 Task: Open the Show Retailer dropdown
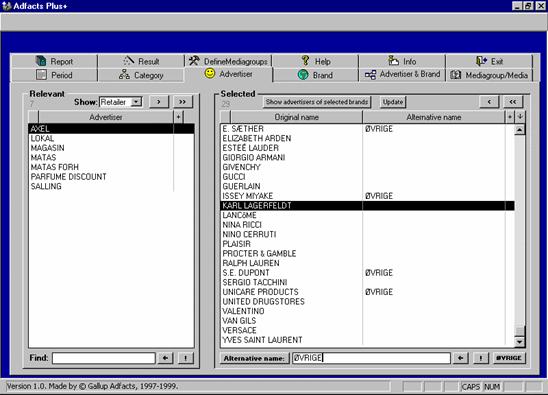[136, 102]
